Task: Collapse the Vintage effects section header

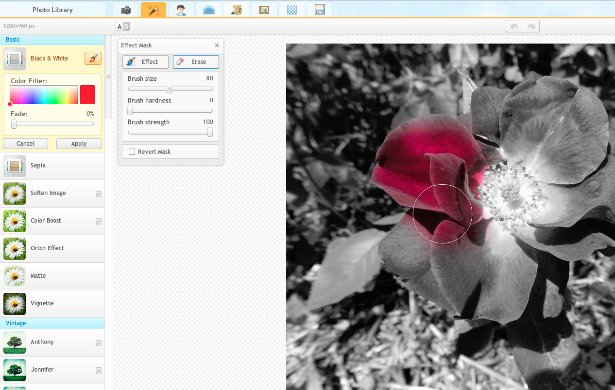Action: pos(52,323)
